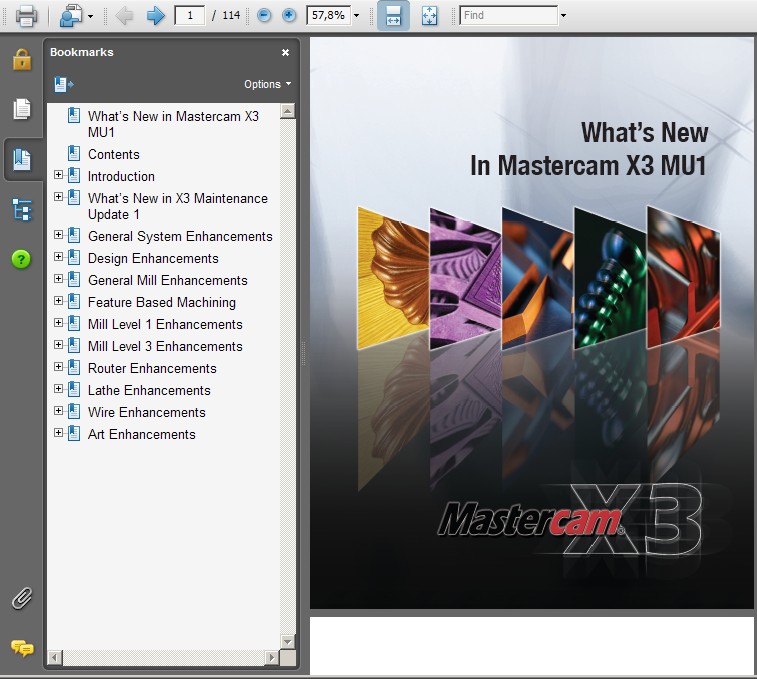Select General Mill Enhancements bookmark

coord(168,281)
